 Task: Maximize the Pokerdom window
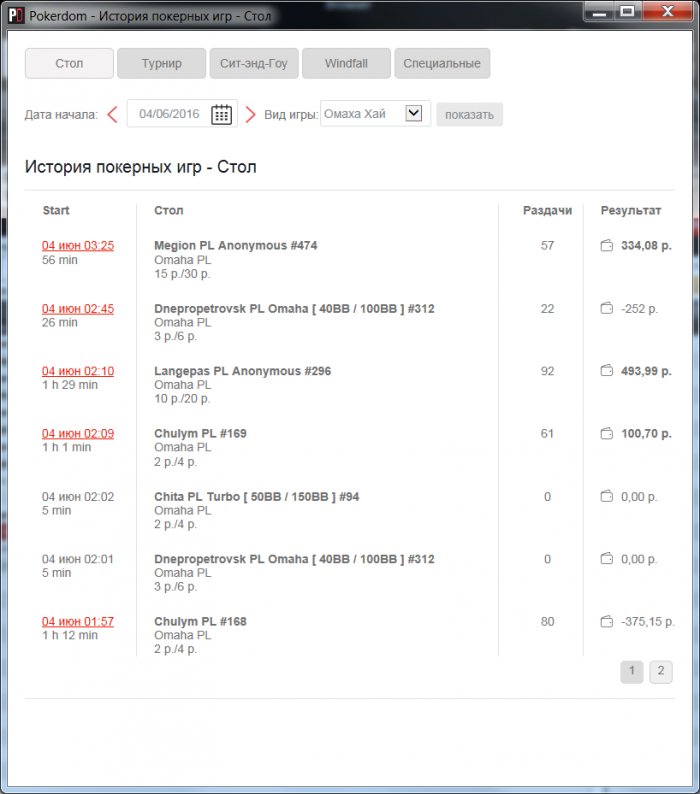pos(627,12)
